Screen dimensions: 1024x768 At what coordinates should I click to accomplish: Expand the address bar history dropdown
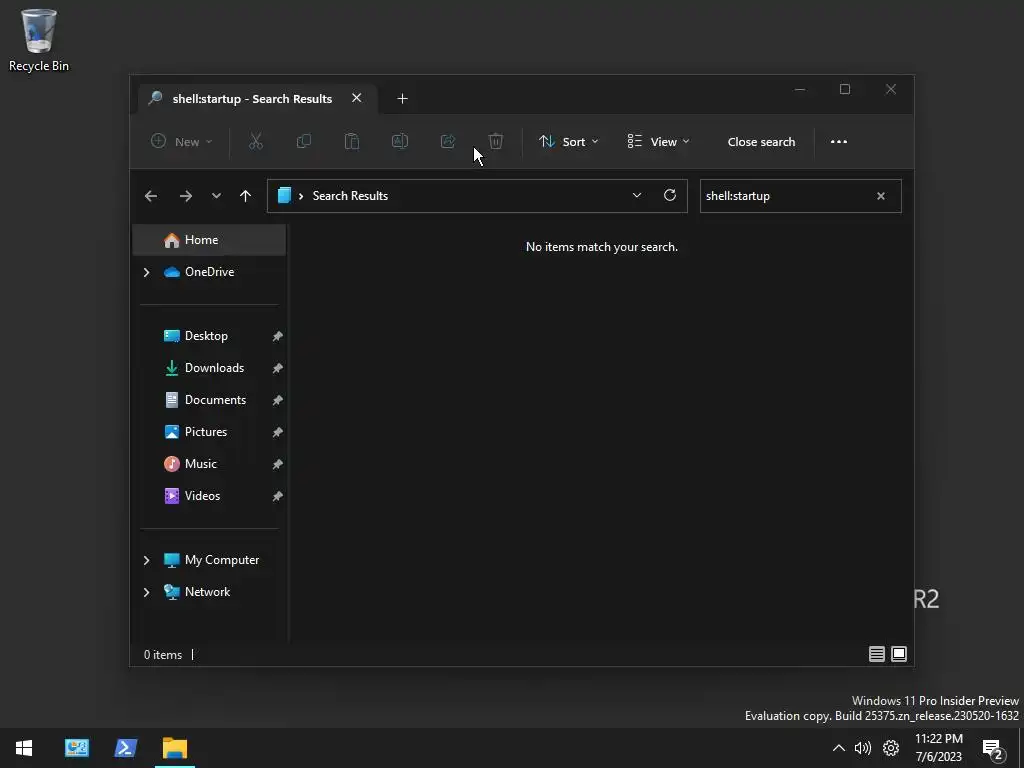tap(637, 195)
